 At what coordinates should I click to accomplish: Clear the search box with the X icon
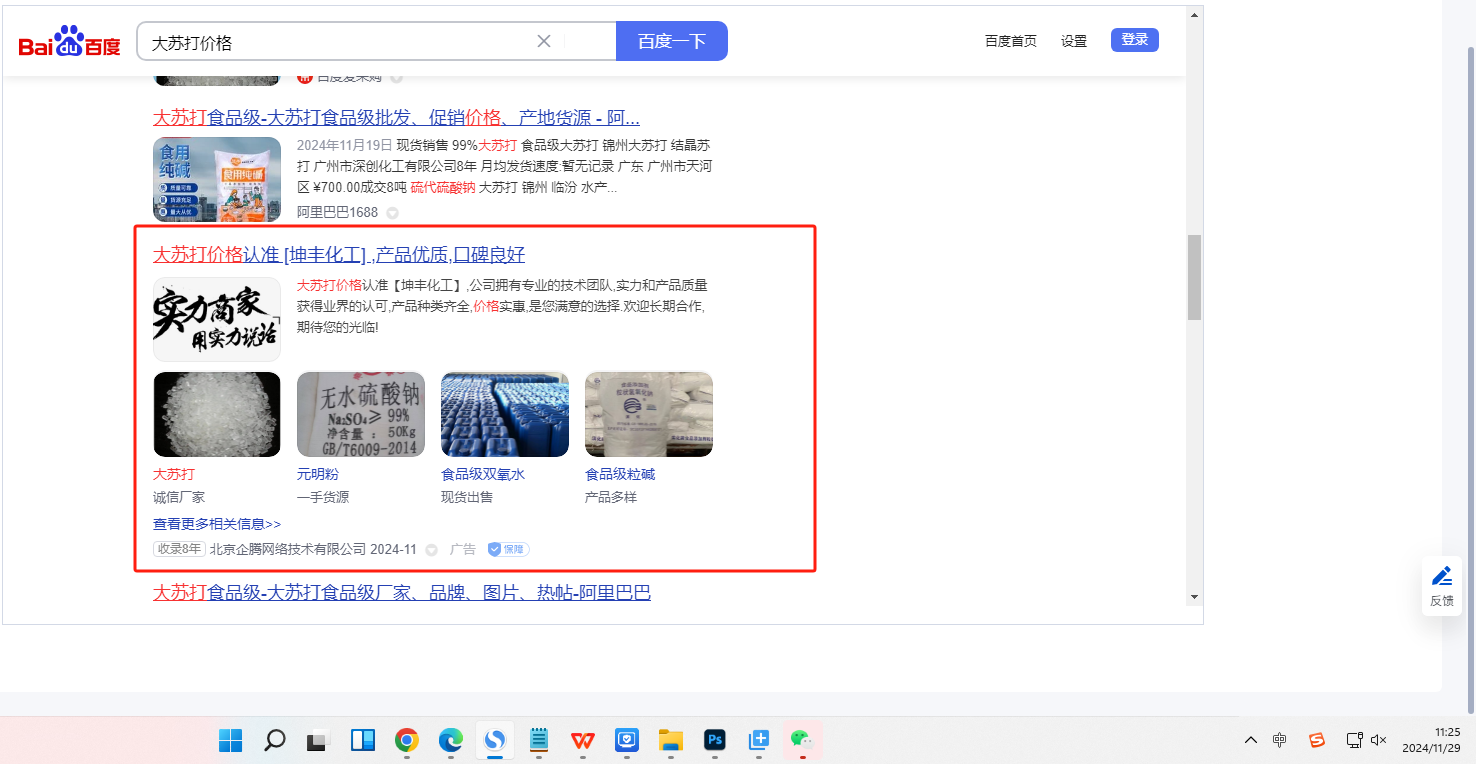point(544,41)
